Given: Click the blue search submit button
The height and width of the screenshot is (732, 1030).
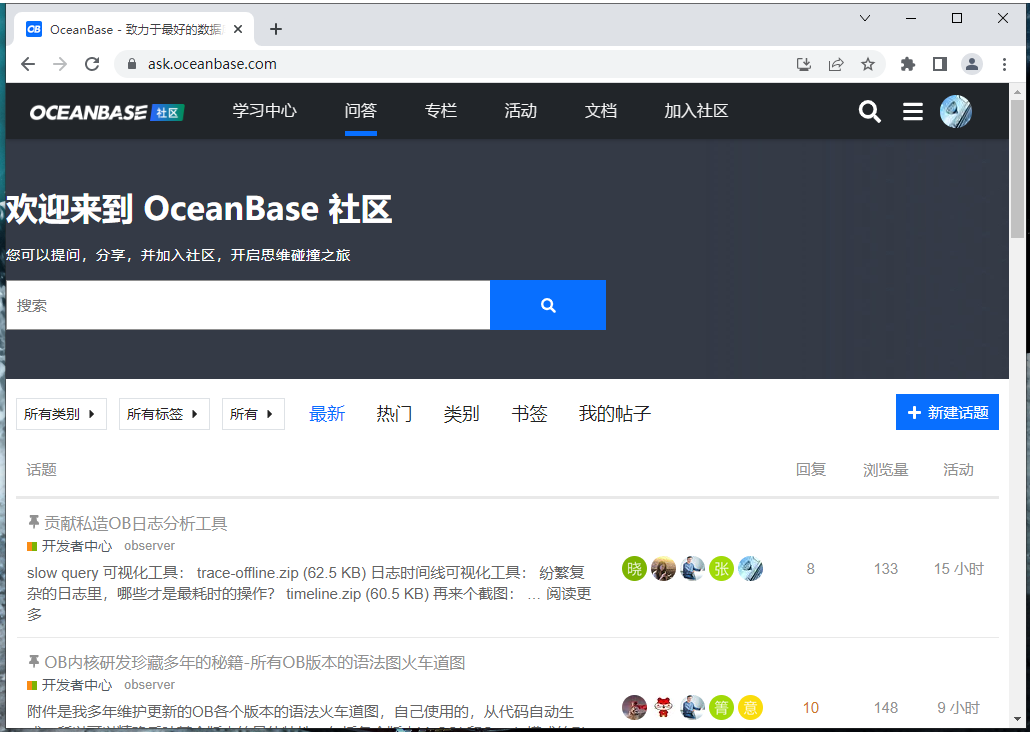Looking at the screenshot, I should point(548,305).
